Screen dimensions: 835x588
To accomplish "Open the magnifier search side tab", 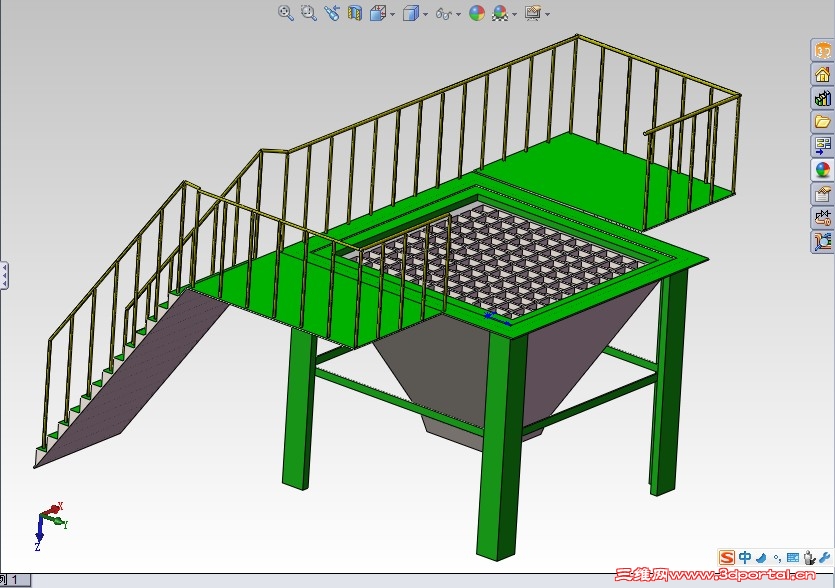I will [823, 241].
